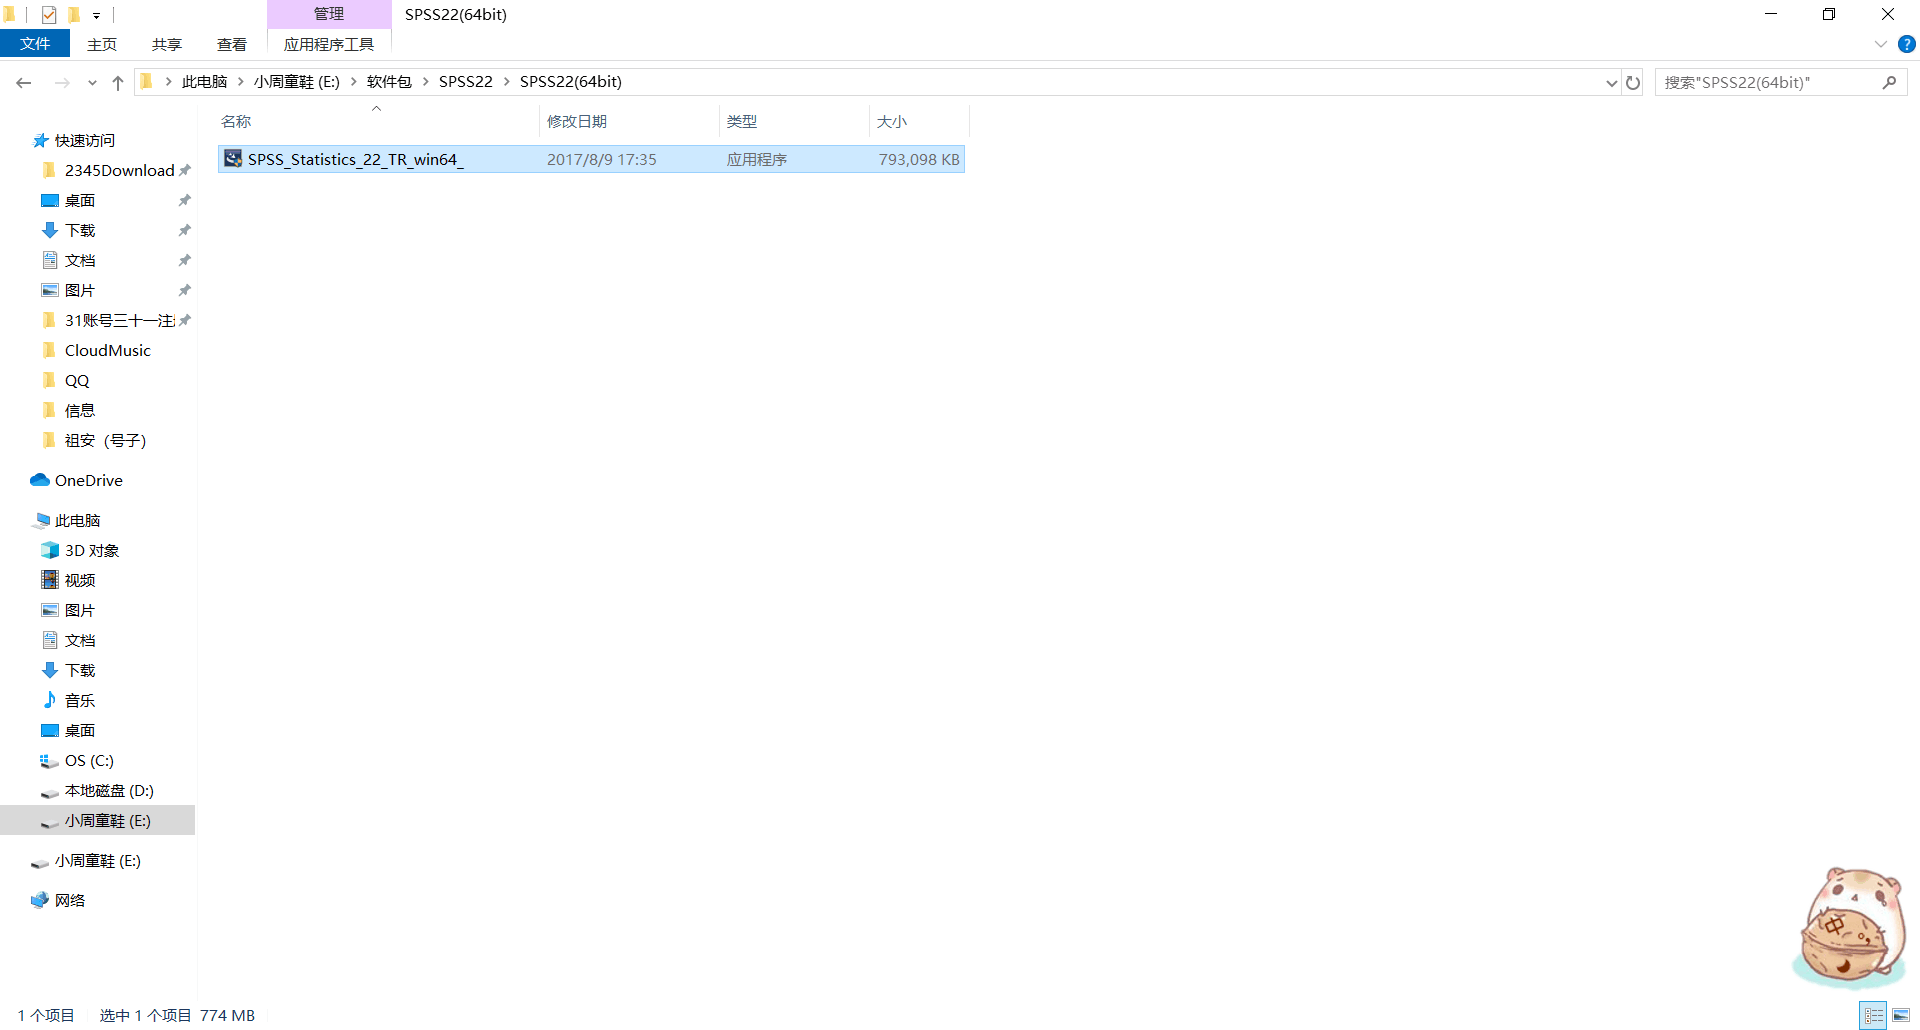Go forward with the forward arrow
Viewport: 1920px width, 1030px height.
point(62,83)
